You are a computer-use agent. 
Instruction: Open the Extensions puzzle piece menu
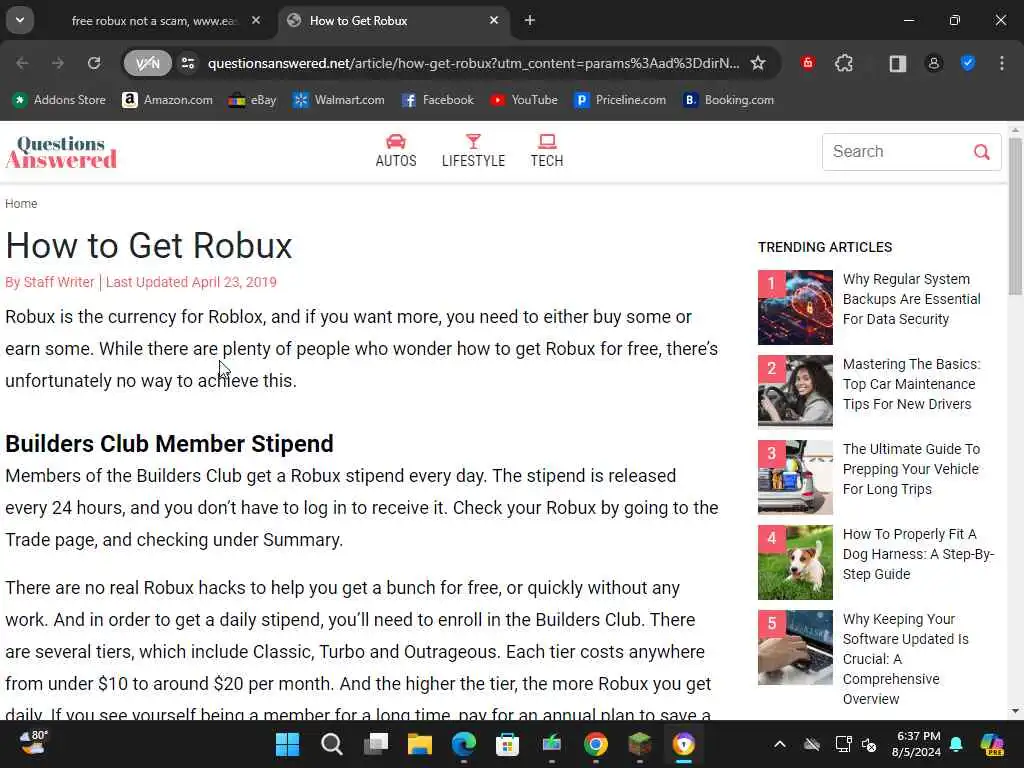click(x=844, y=63)
